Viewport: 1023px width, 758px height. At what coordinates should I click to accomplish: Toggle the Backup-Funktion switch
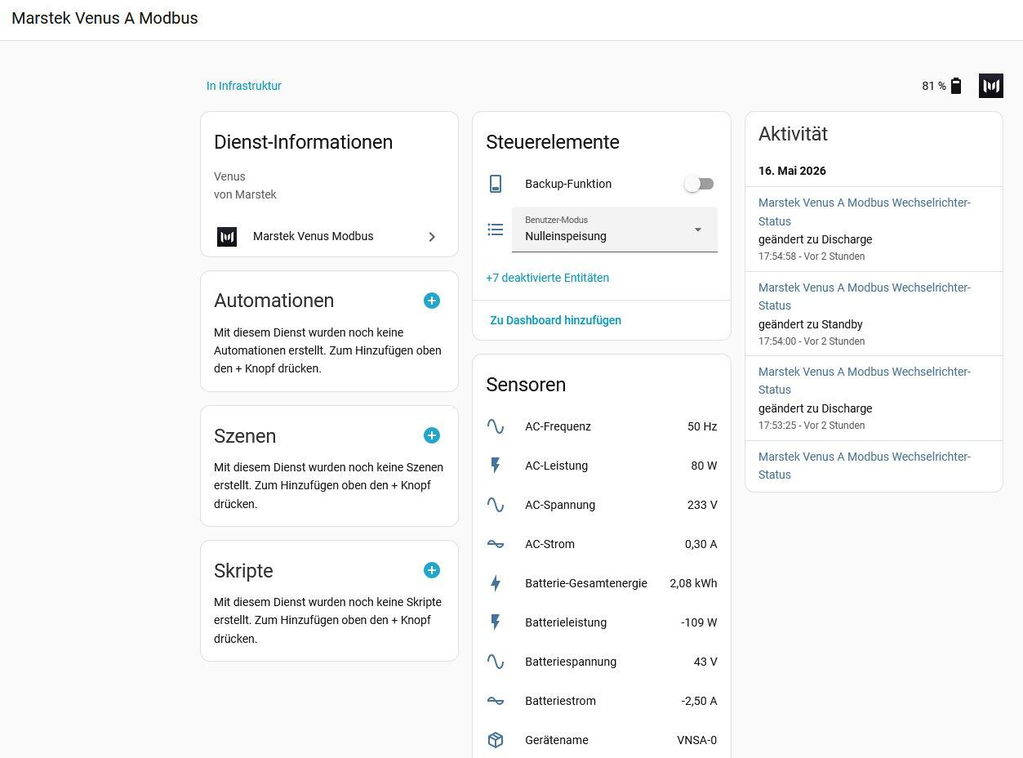(x=699, y=184)
